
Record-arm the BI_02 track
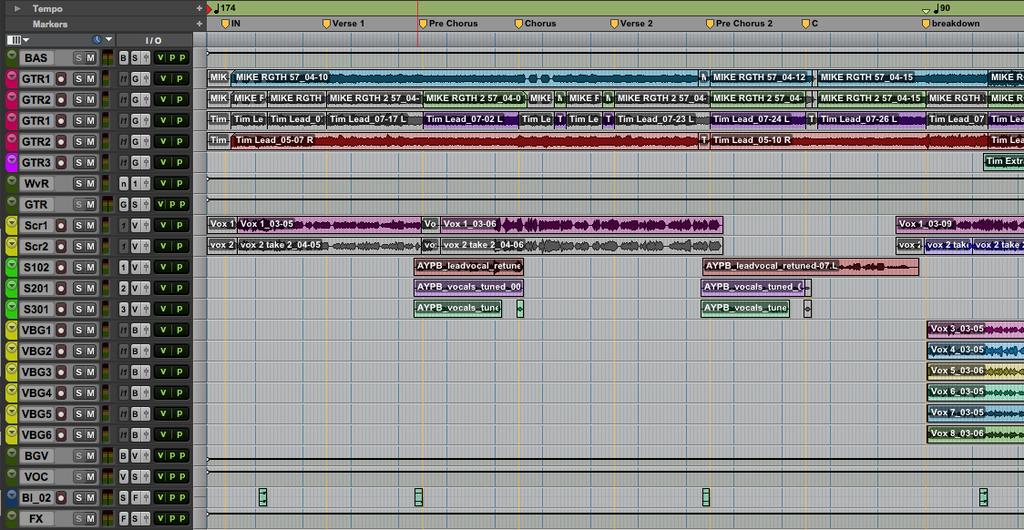tap(61, 498)
